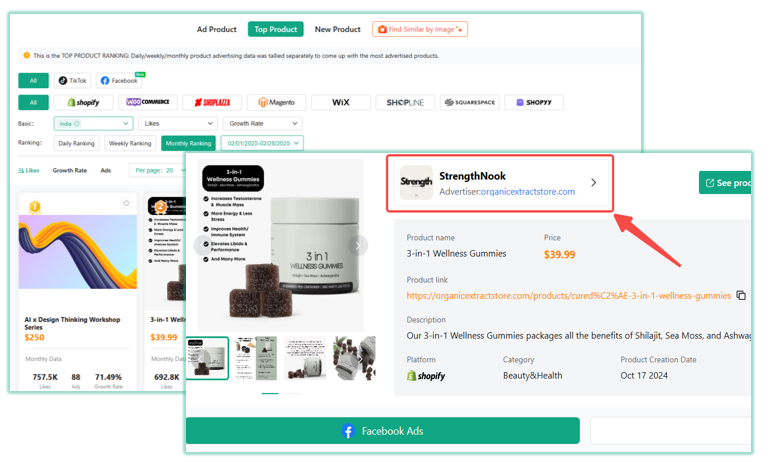The height and width of the screenshot is (473, 773).
Task: Filter stores by Wix
Action: pyautogui.click(x=341, y=102)
